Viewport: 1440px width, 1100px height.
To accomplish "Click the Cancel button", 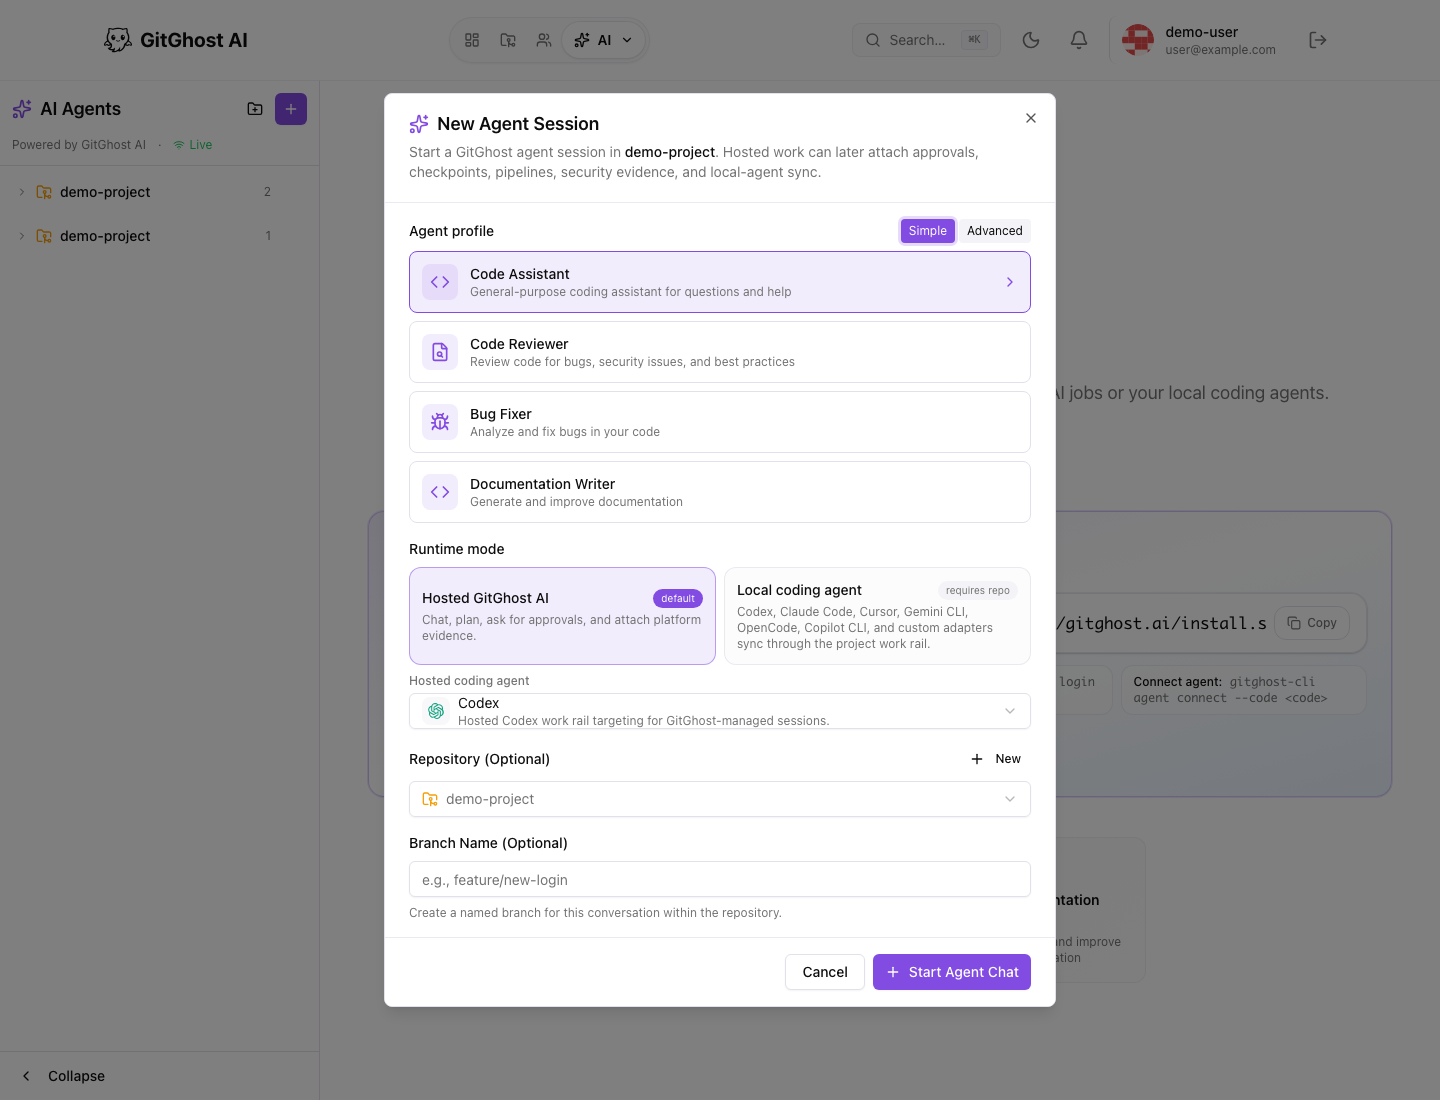I will coord(825,972).
